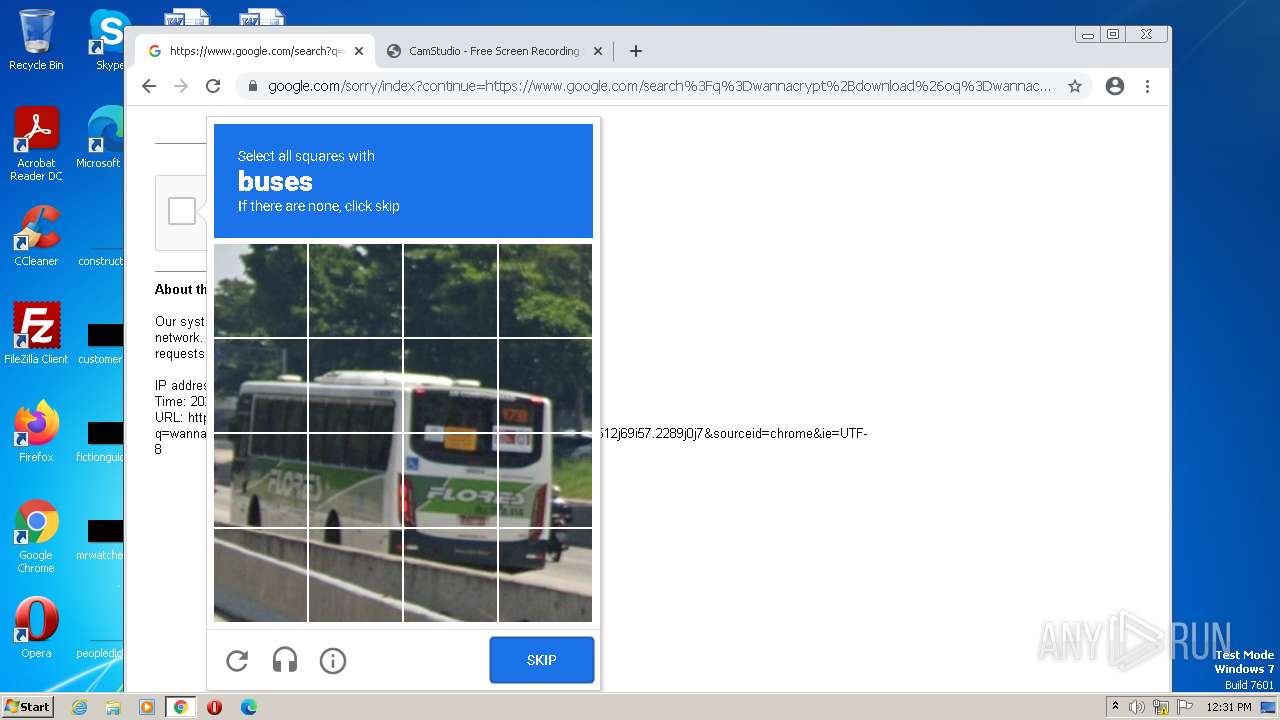
Task: Open Chrome profile avatar menu
Action: click(x=1115, y=86)
